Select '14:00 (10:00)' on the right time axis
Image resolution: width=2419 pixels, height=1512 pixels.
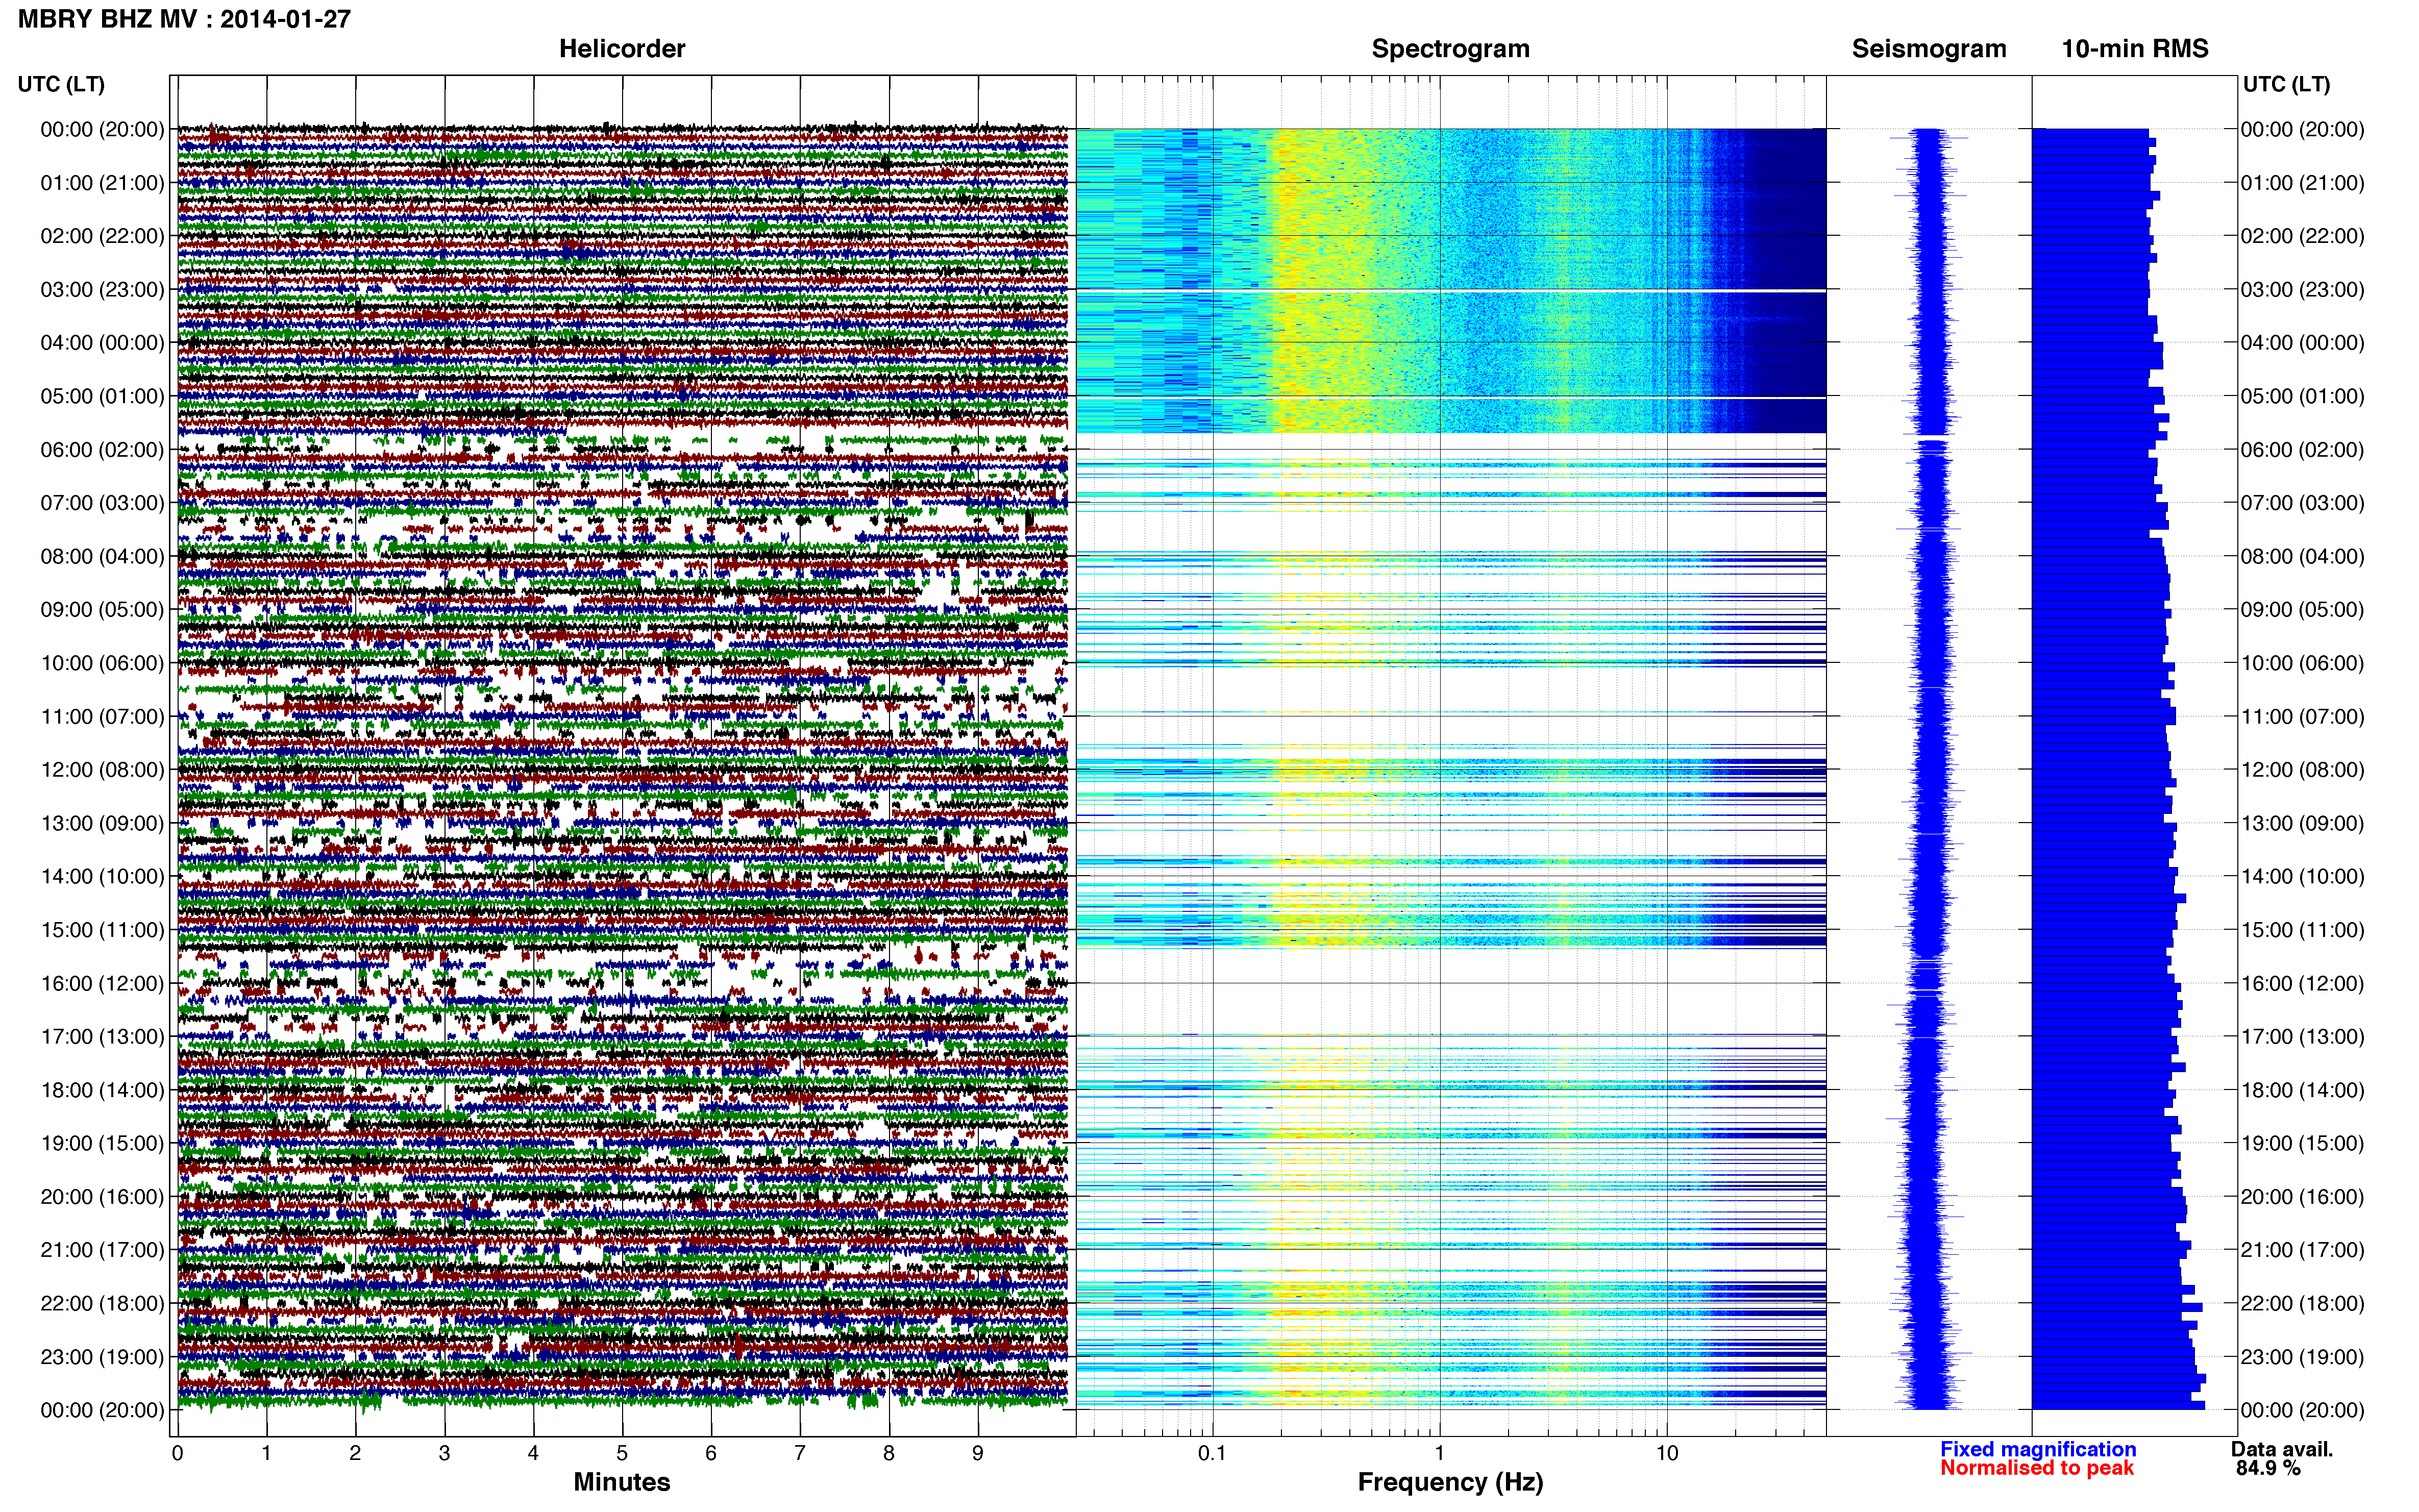point(2302,877)
